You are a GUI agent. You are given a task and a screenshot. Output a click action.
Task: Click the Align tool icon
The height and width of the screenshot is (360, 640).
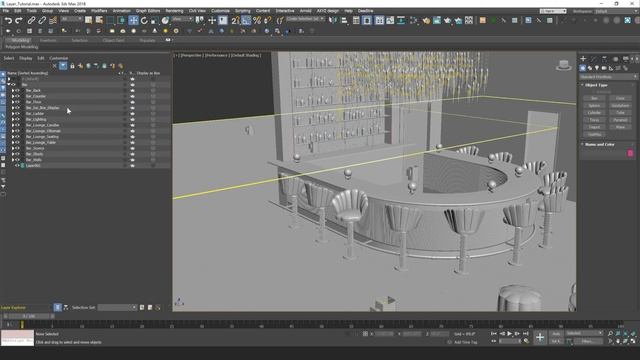[344, 20]
